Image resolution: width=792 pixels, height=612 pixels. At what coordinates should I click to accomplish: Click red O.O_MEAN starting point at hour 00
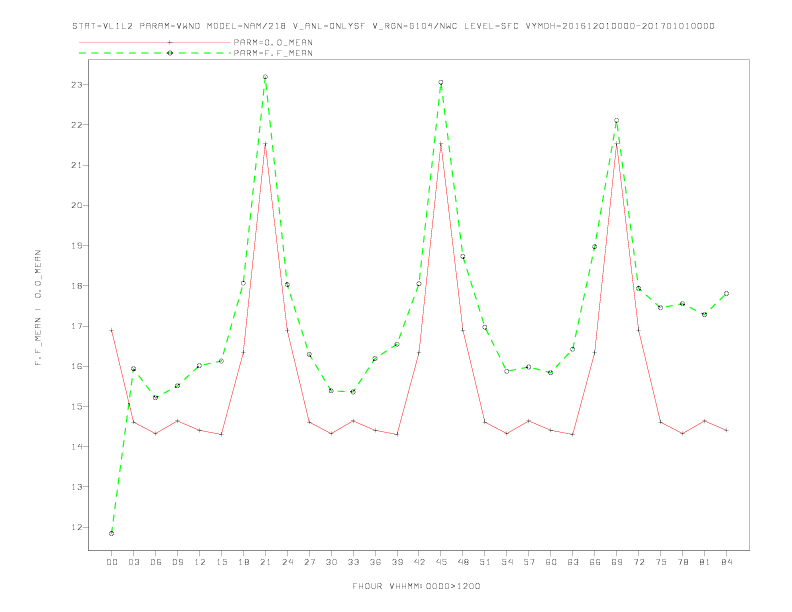tap(112, 330)
